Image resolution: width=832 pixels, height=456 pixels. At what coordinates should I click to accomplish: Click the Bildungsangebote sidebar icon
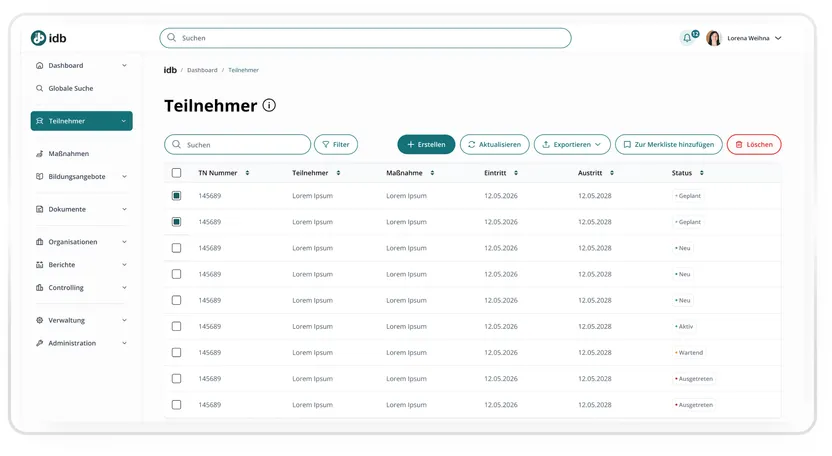click(x=39, y=176)
